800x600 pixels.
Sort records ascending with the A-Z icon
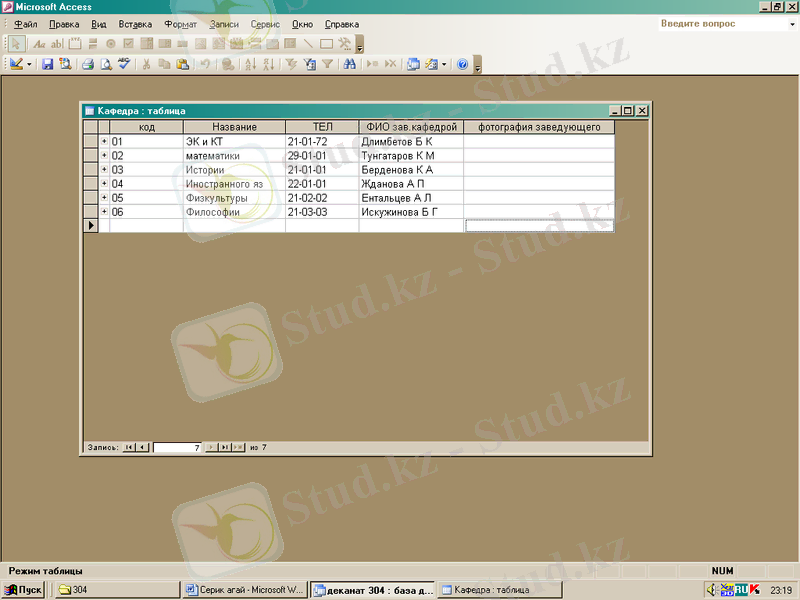[x=251, y=64]
